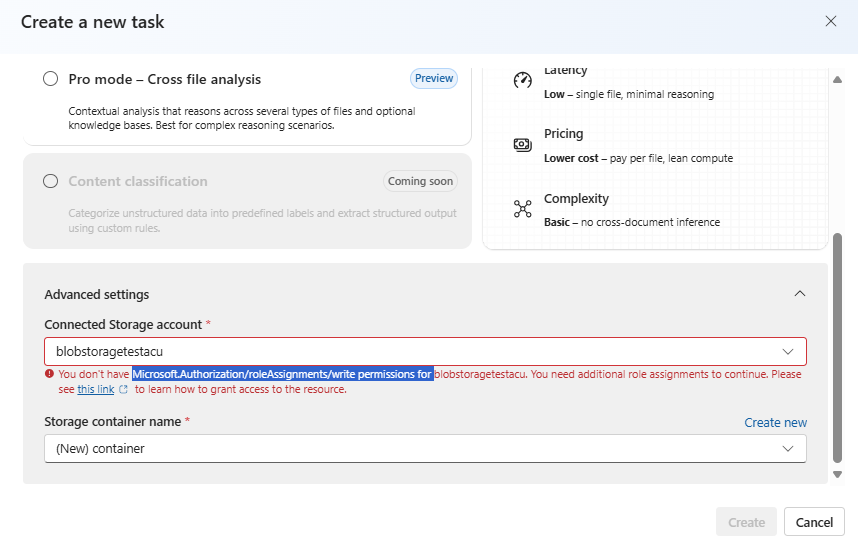858x547 pixels.
Task: Click 'Basic – no cross-document inference' text
Action: (632, 222)
